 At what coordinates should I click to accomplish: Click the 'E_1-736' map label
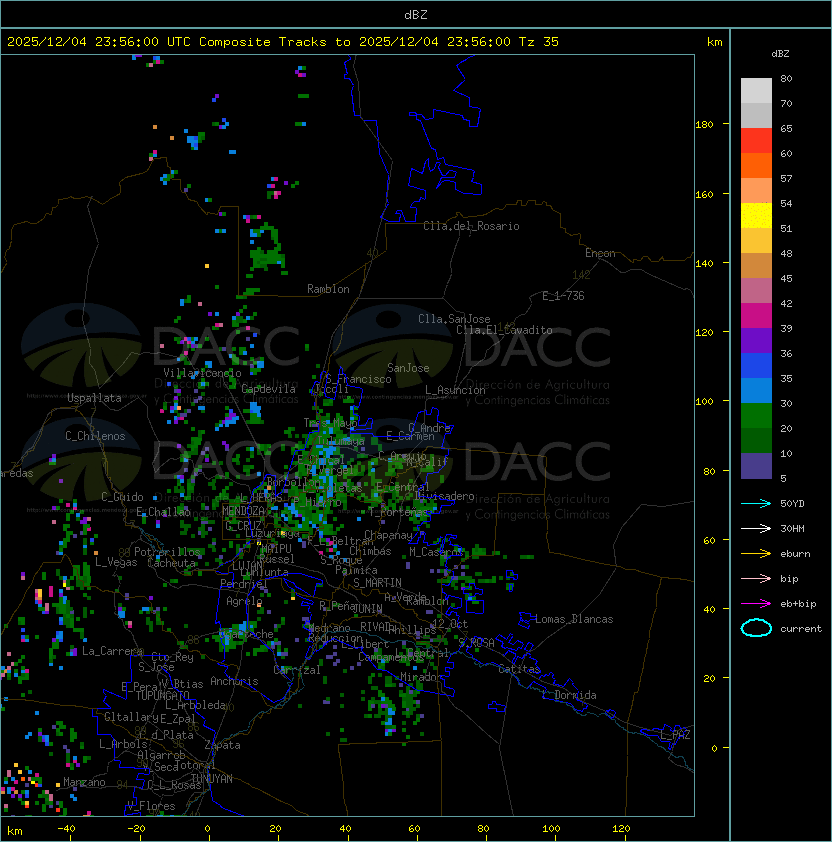(x=563, y=295)
